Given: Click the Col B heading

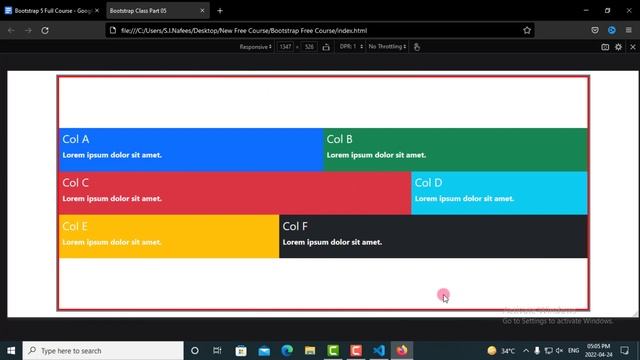Looking at the screenshot, I should [x=339, y=139].
